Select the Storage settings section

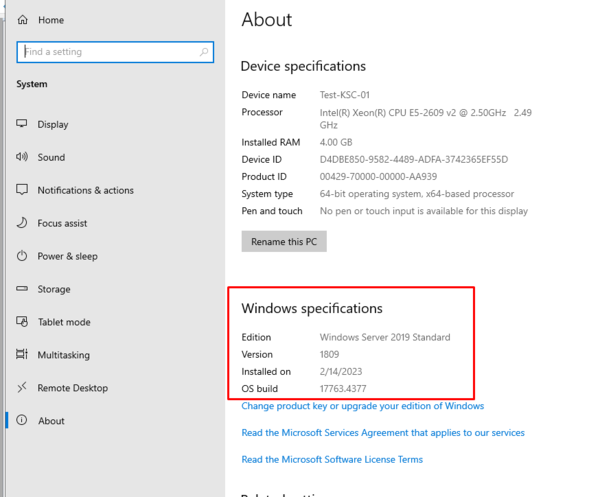tap(54, 290)
